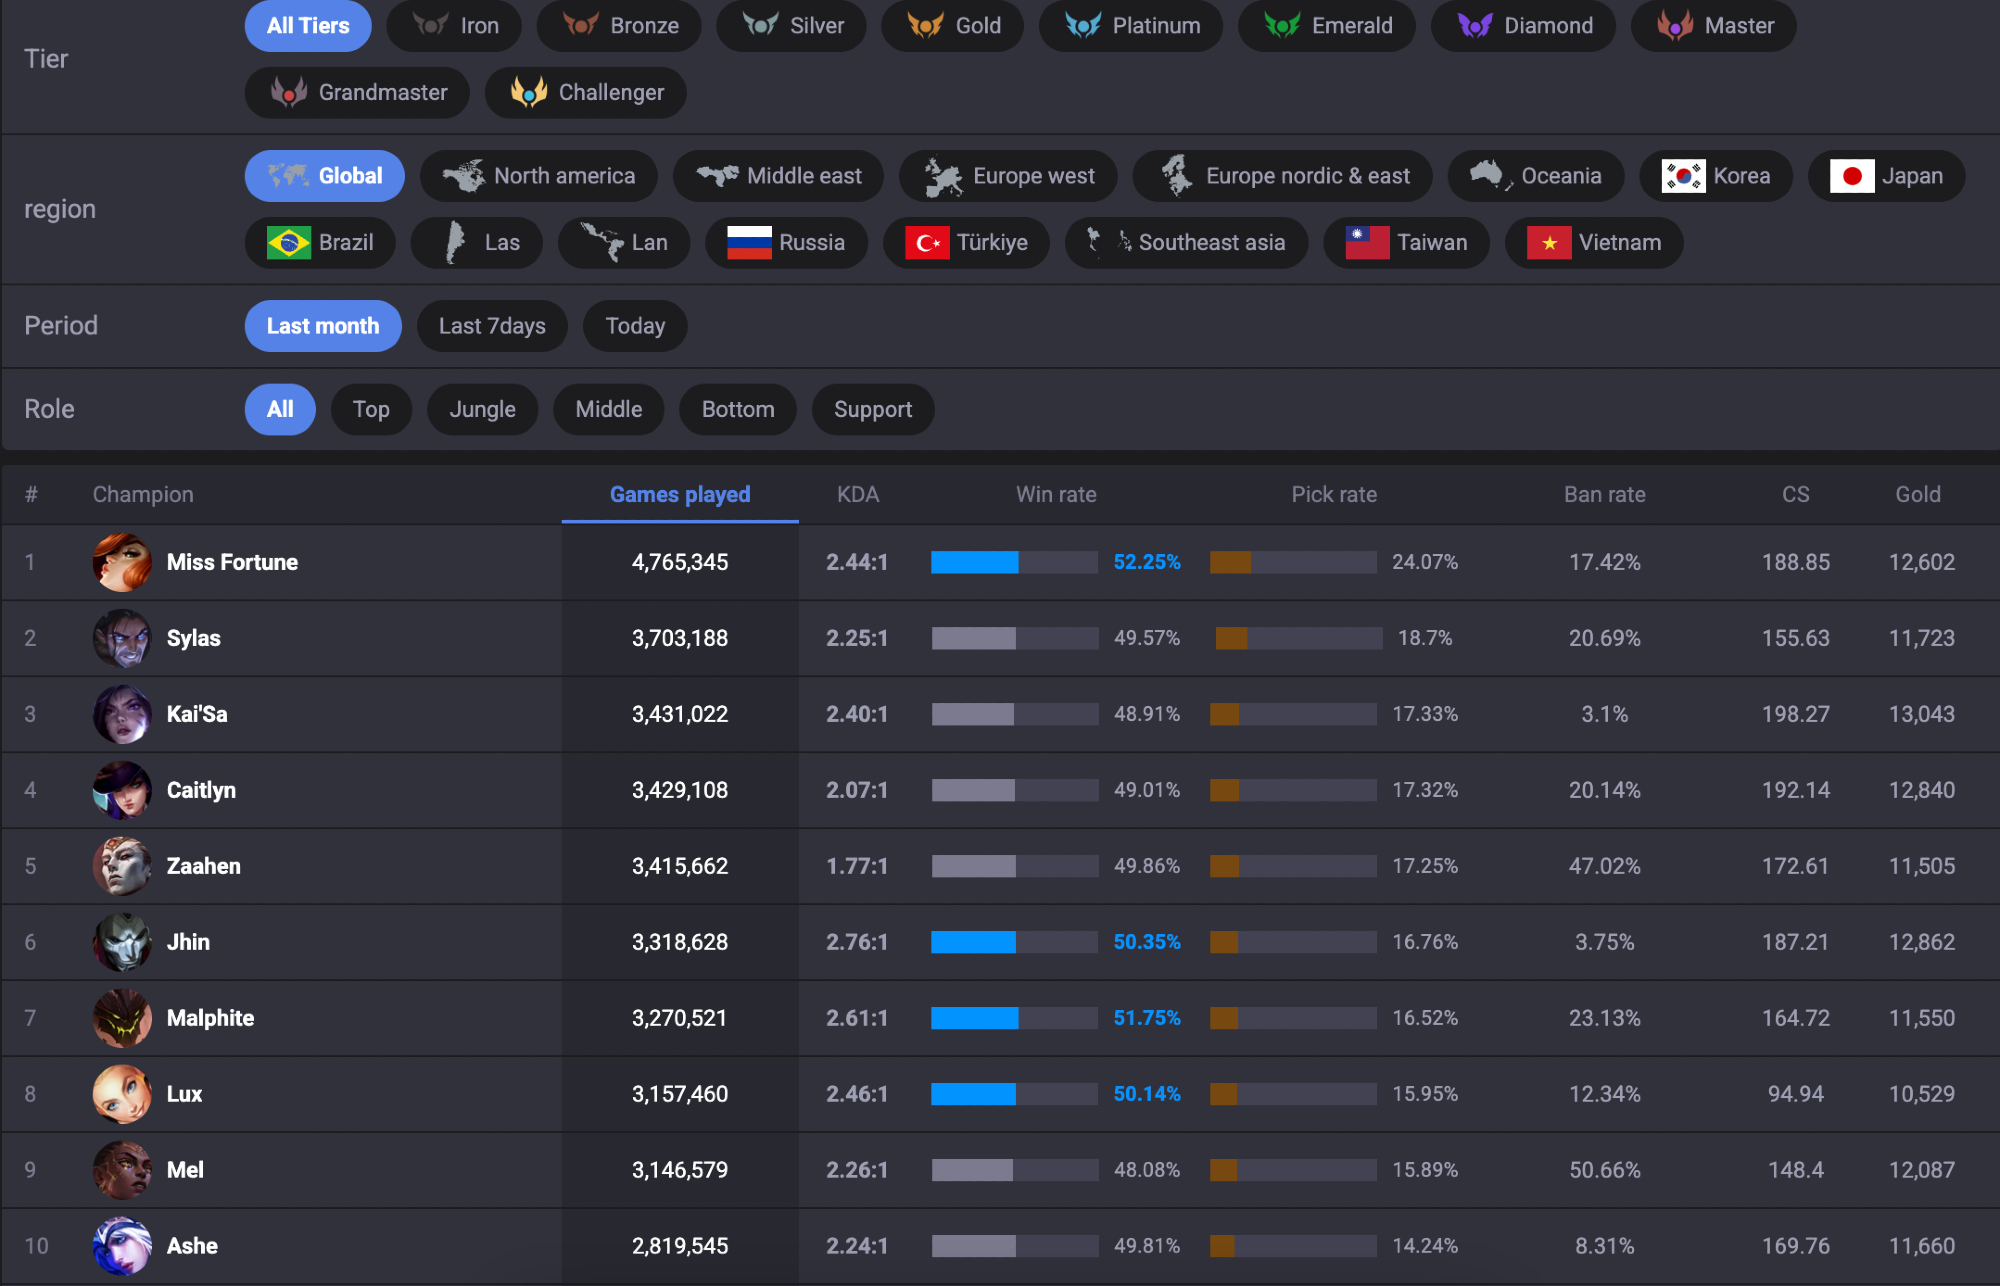Viewport: 2000px width, 1286px height.
Task: Choose the North america region button
Action: point(538,176)
